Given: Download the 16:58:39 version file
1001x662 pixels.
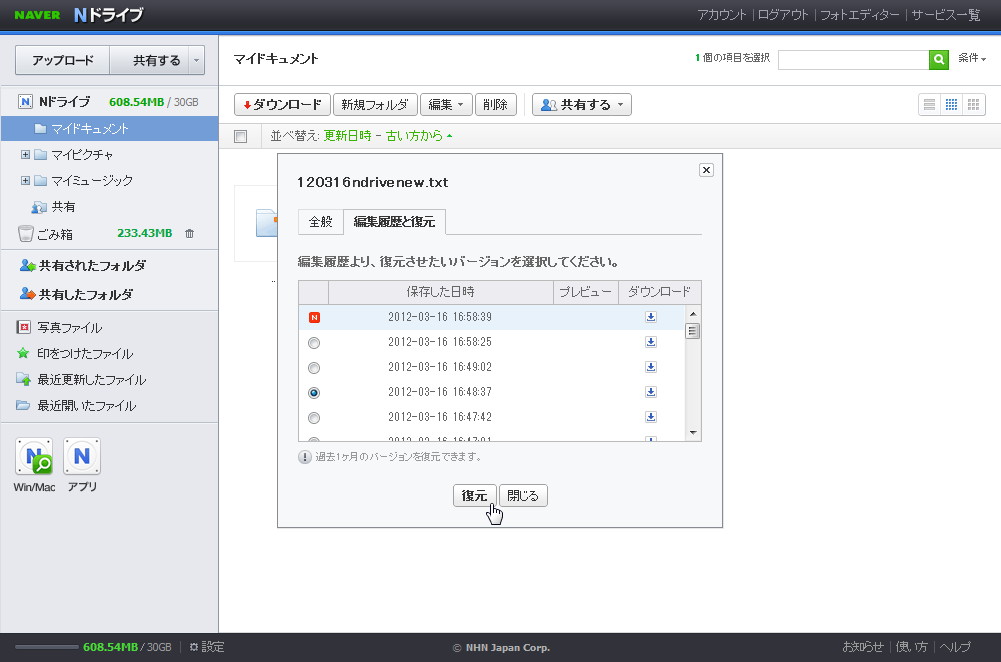Looking at the screenshot, I should pyautogui.click(x=651, y=316).
